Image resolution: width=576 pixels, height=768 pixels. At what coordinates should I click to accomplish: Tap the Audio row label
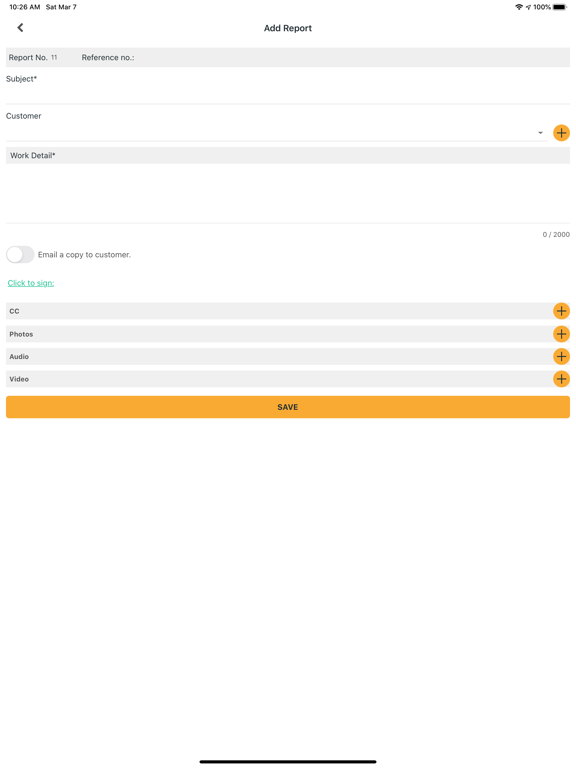click(x=19, y=357)
